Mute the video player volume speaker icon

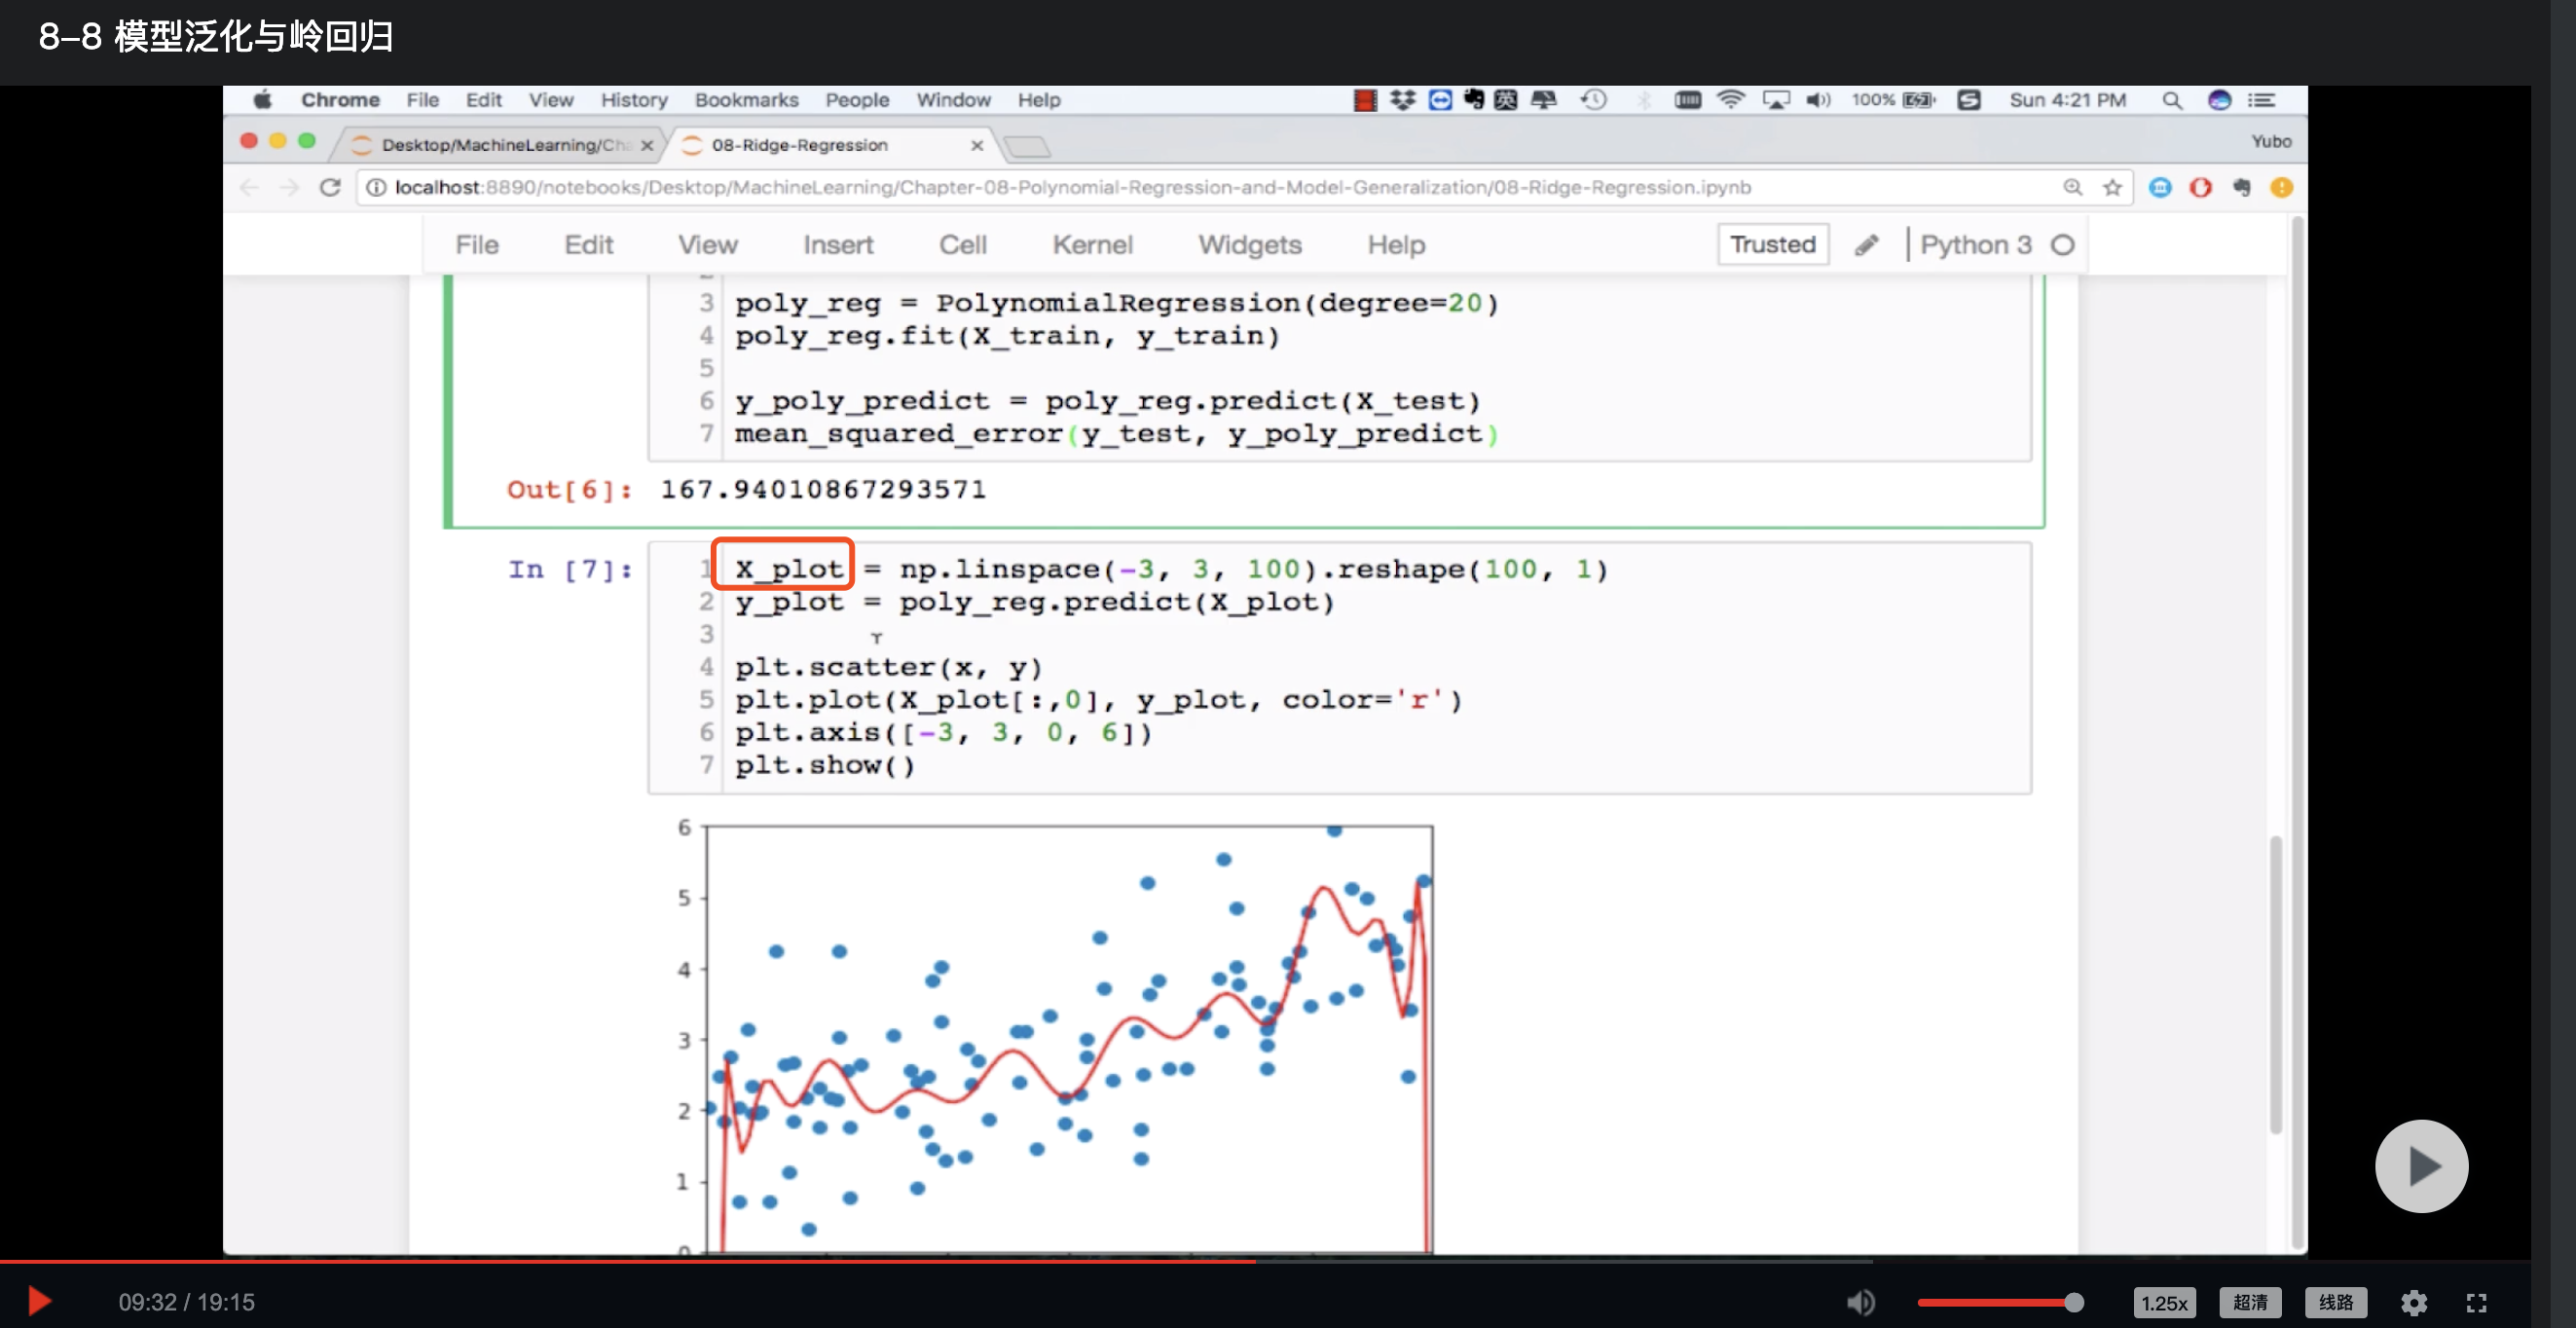(1860, 1302)
